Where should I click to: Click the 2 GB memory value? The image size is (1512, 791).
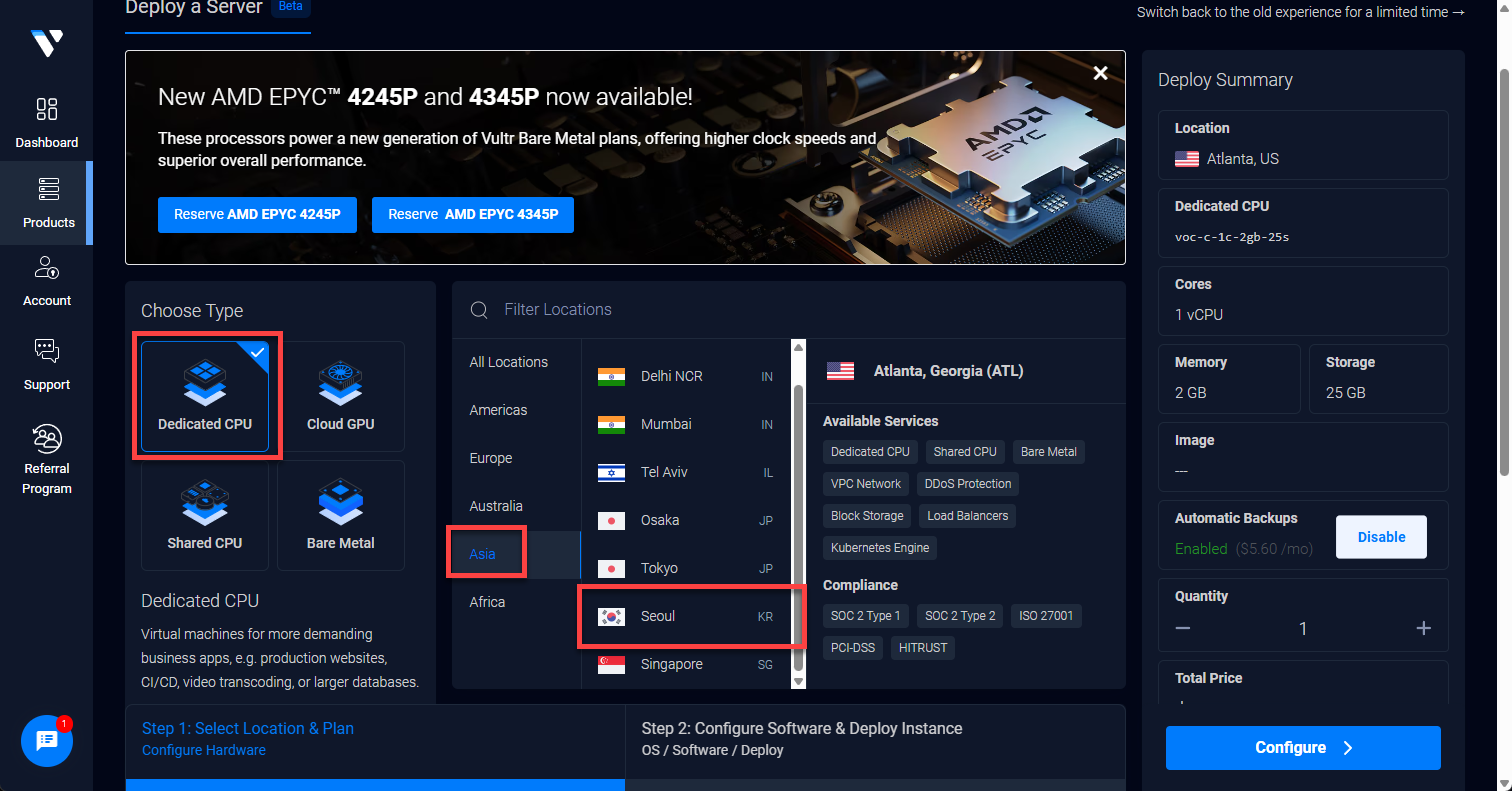coord(1191,393)
